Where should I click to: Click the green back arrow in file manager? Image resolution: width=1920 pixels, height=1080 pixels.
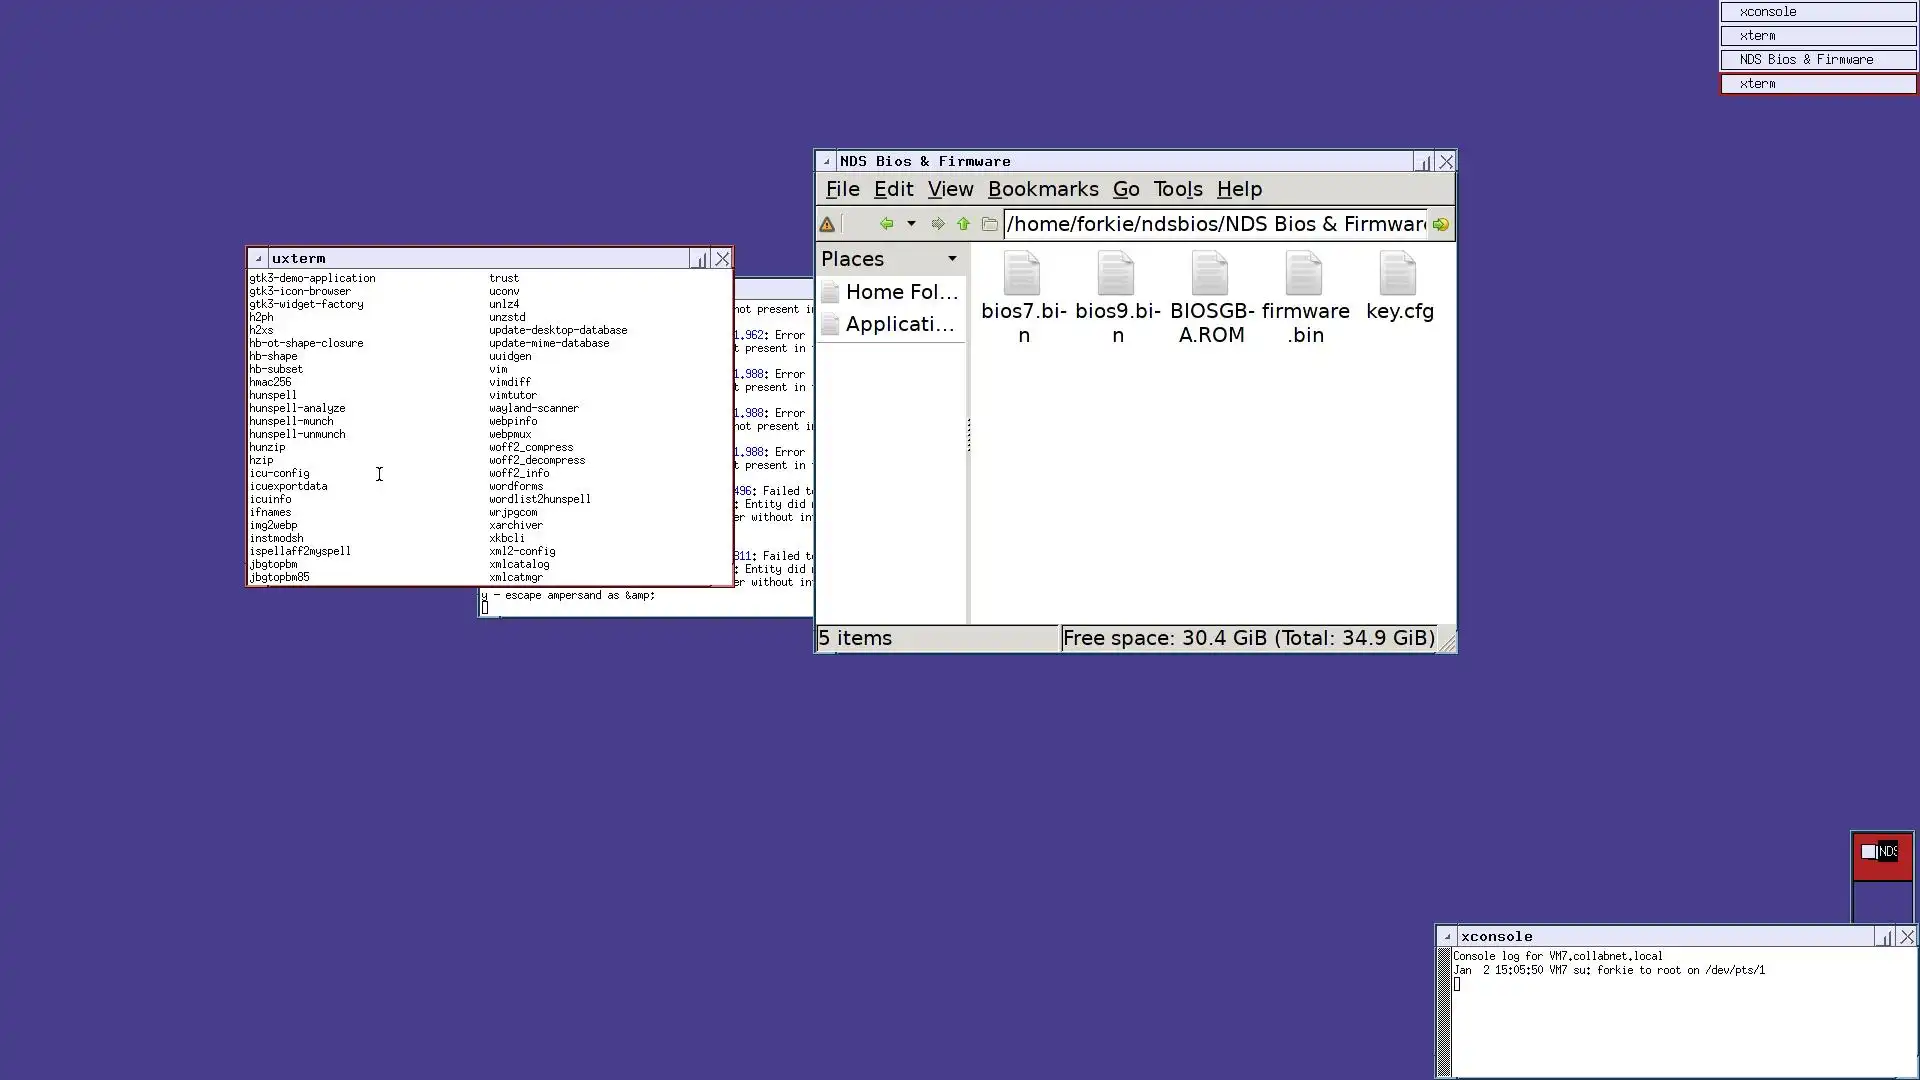[886, 224]
